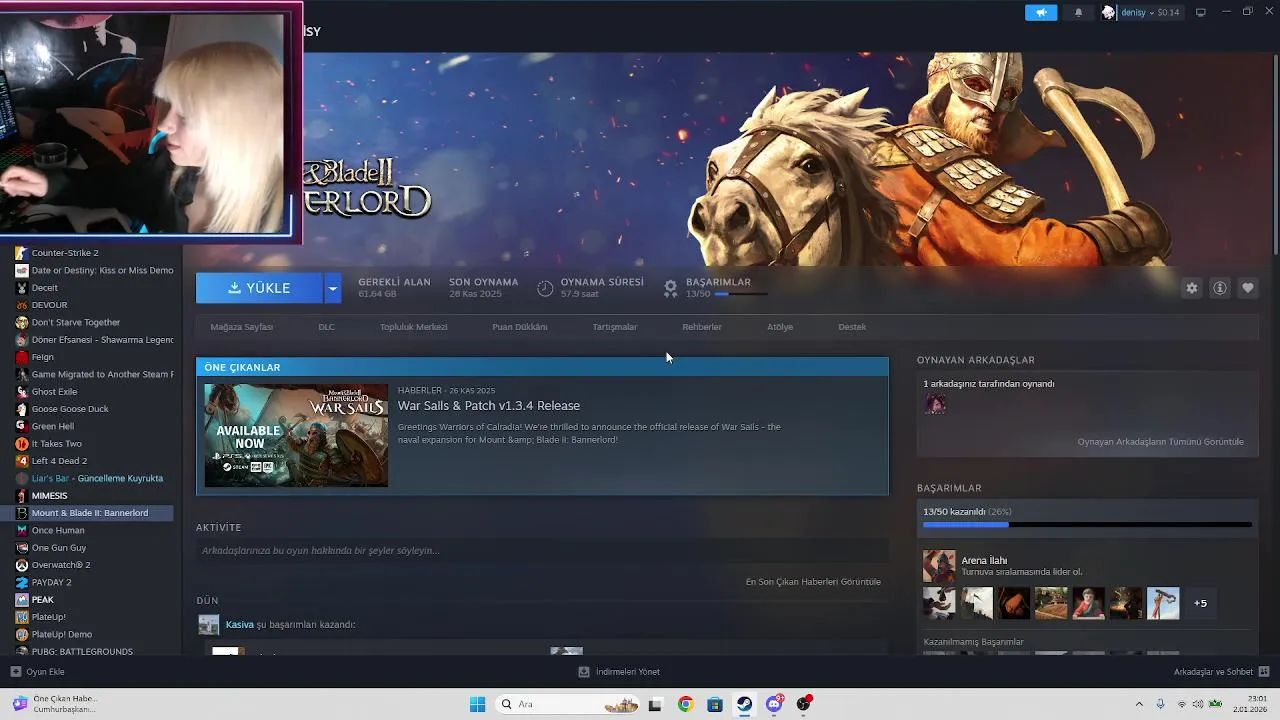Show hidden system tray icons chevron
The image size is (1280, 720).
tap(1139, 704)
